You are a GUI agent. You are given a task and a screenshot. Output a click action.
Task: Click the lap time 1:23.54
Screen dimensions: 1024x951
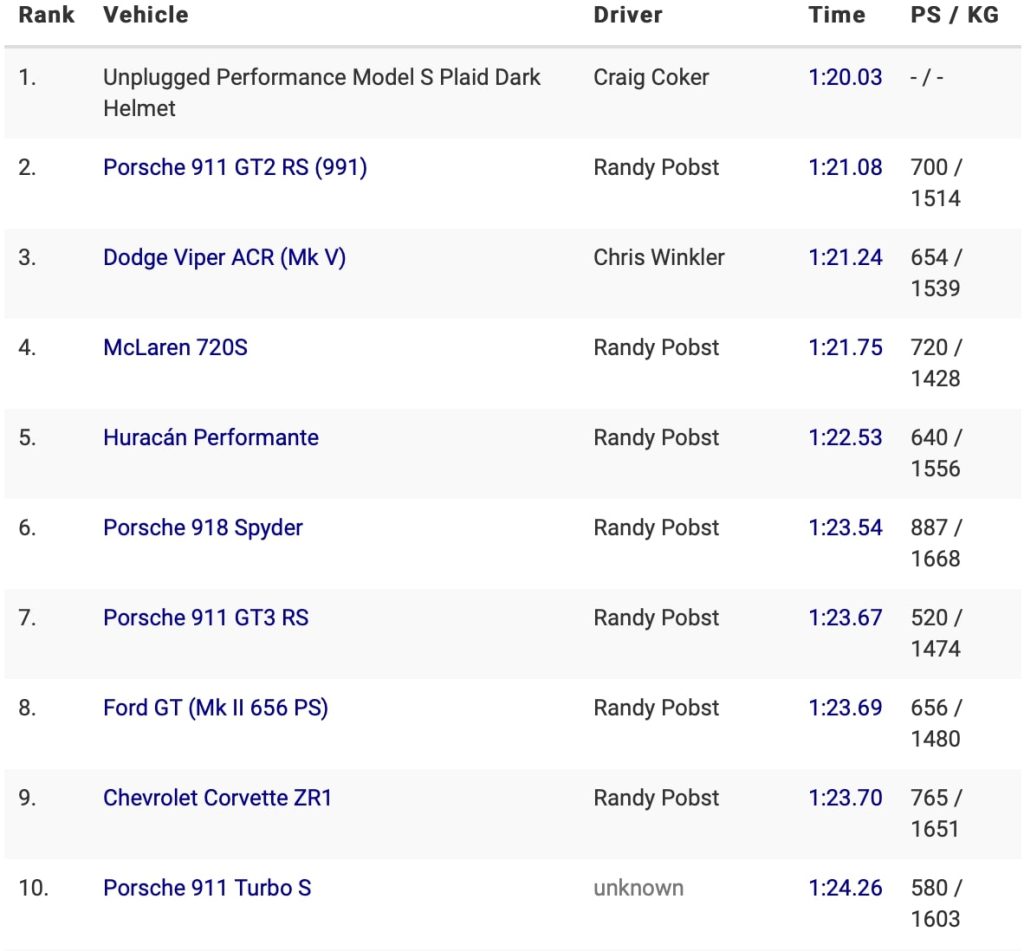tap(845, 528)
